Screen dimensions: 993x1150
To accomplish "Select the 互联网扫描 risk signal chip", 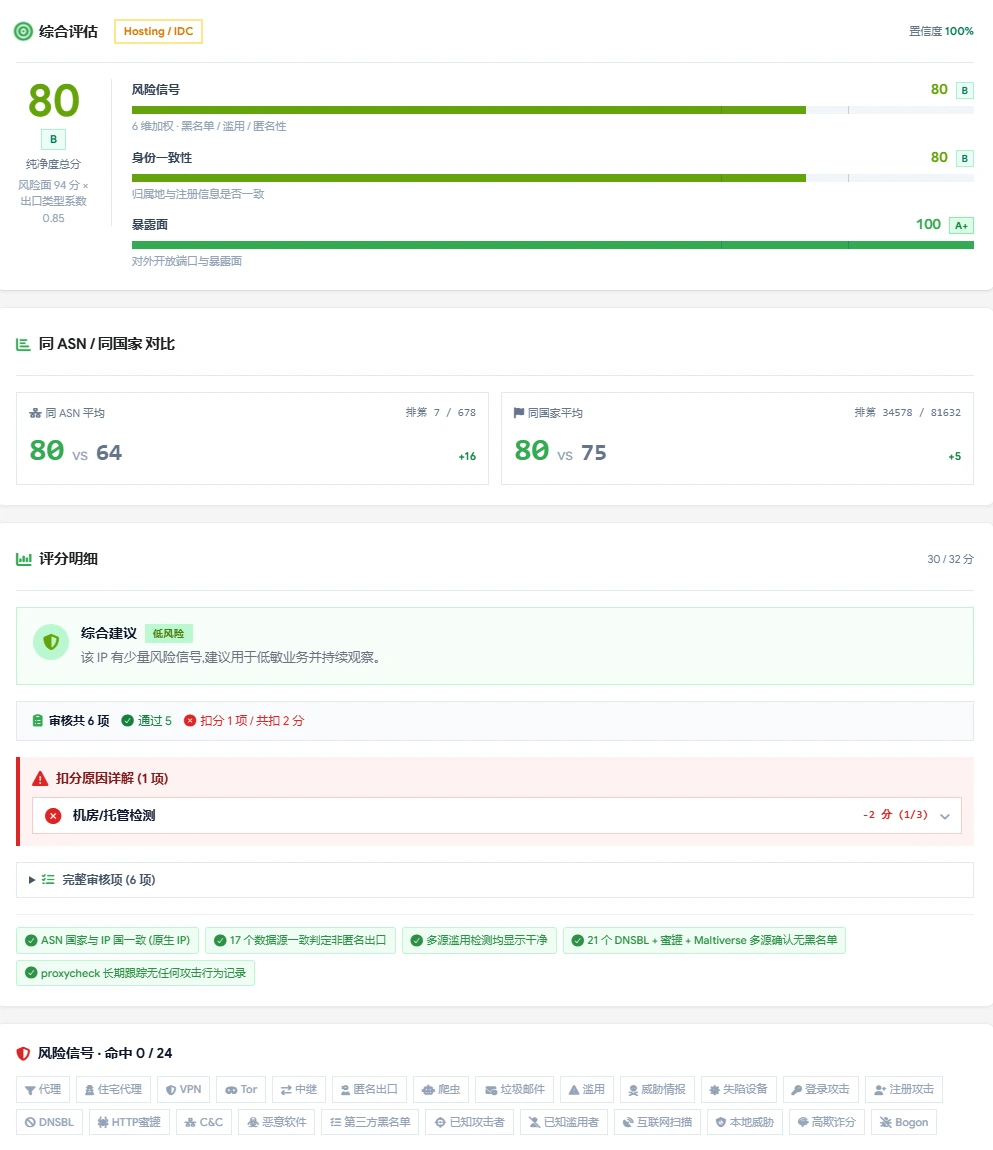I will 657,1122.
